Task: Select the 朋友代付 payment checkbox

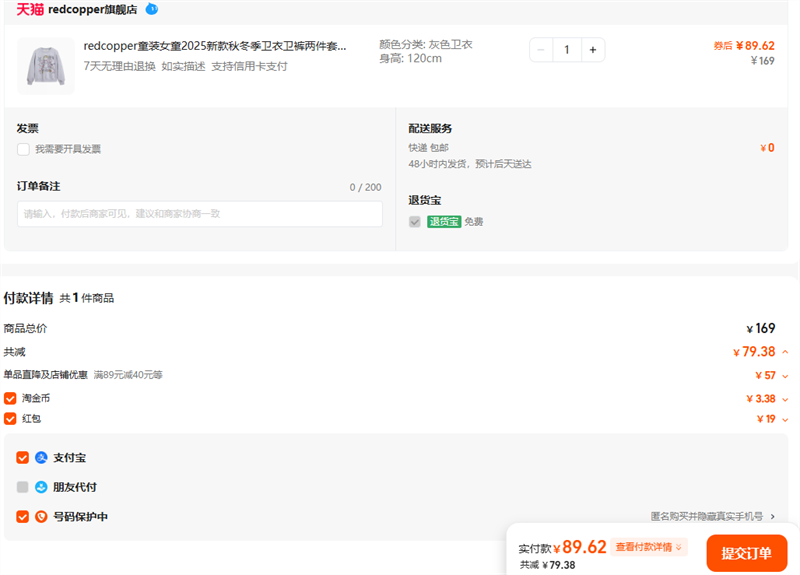Action: (23, 487)
